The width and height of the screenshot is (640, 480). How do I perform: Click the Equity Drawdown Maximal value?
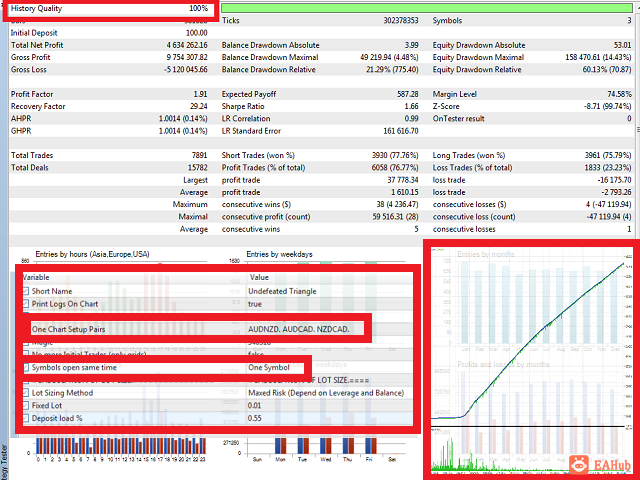click(x=598, y=57)
